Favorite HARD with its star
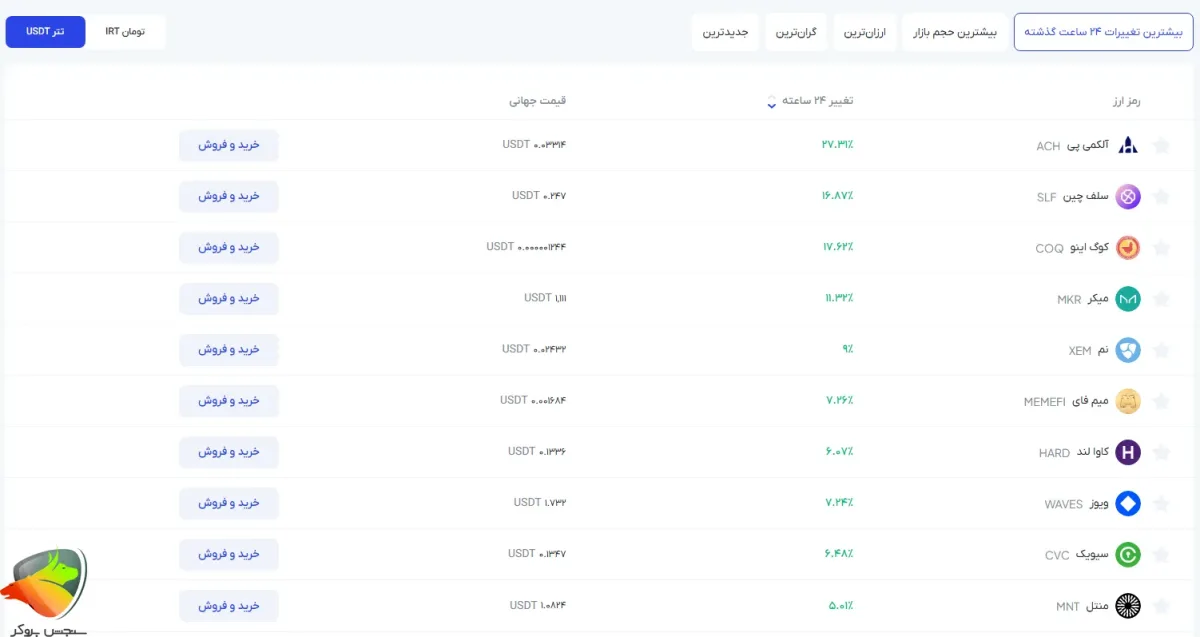 click(1161, 452)
